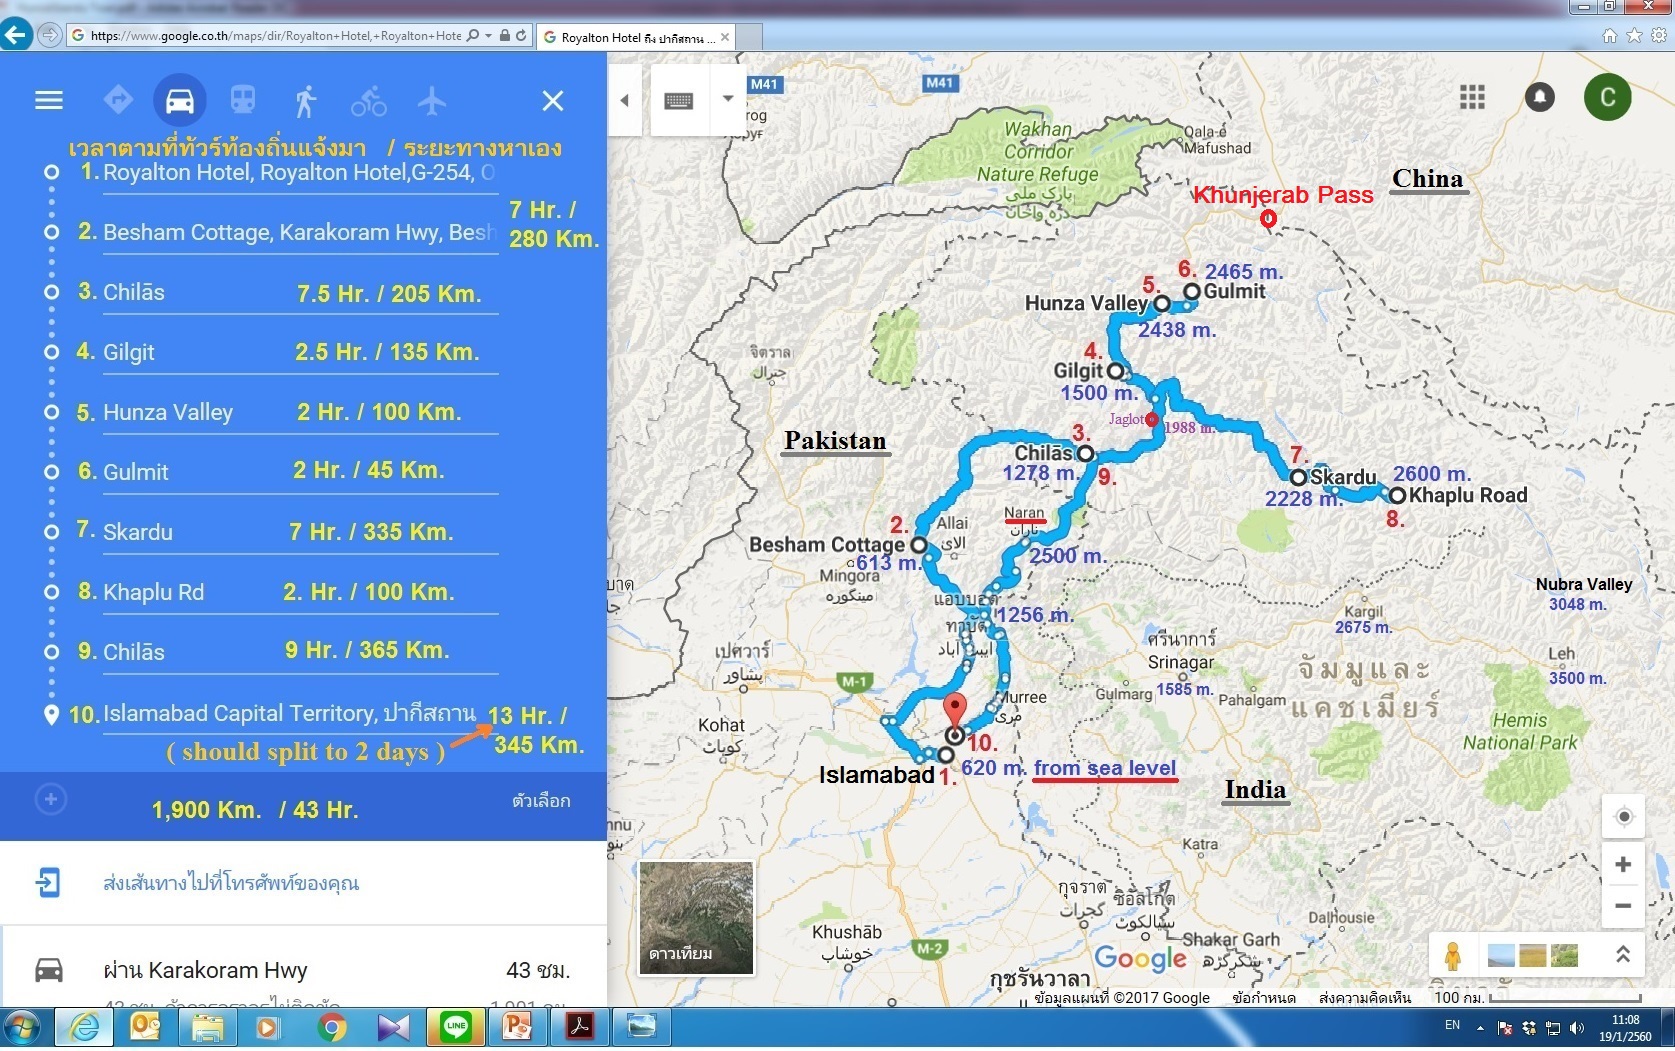Open the Google apps grid
1675x1051 pixels.
(x=1472, y=97)
